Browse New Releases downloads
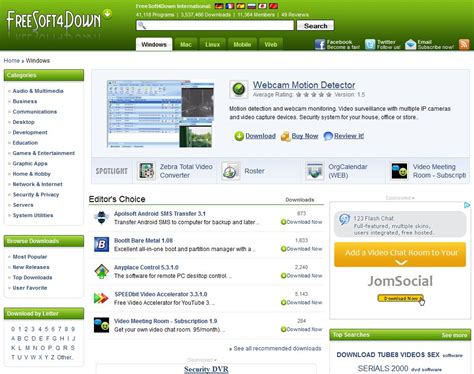This screenshot has height=374, width=474. click(31, 267)
